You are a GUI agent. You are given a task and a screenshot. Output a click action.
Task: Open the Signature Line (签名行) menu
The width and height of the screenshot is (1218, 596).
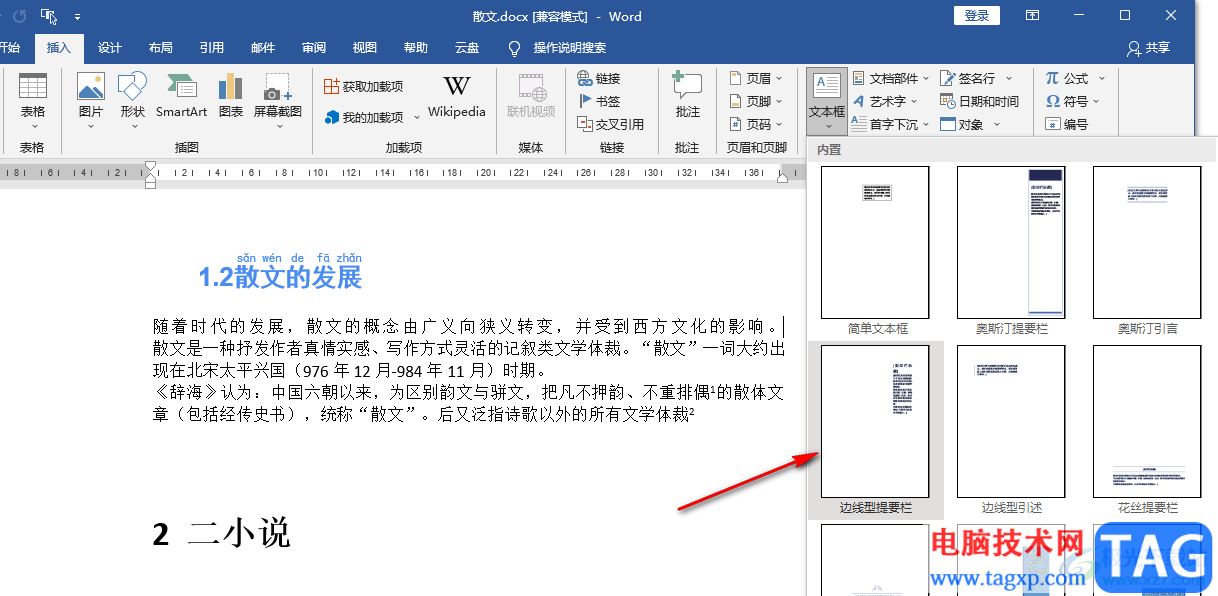977,78
